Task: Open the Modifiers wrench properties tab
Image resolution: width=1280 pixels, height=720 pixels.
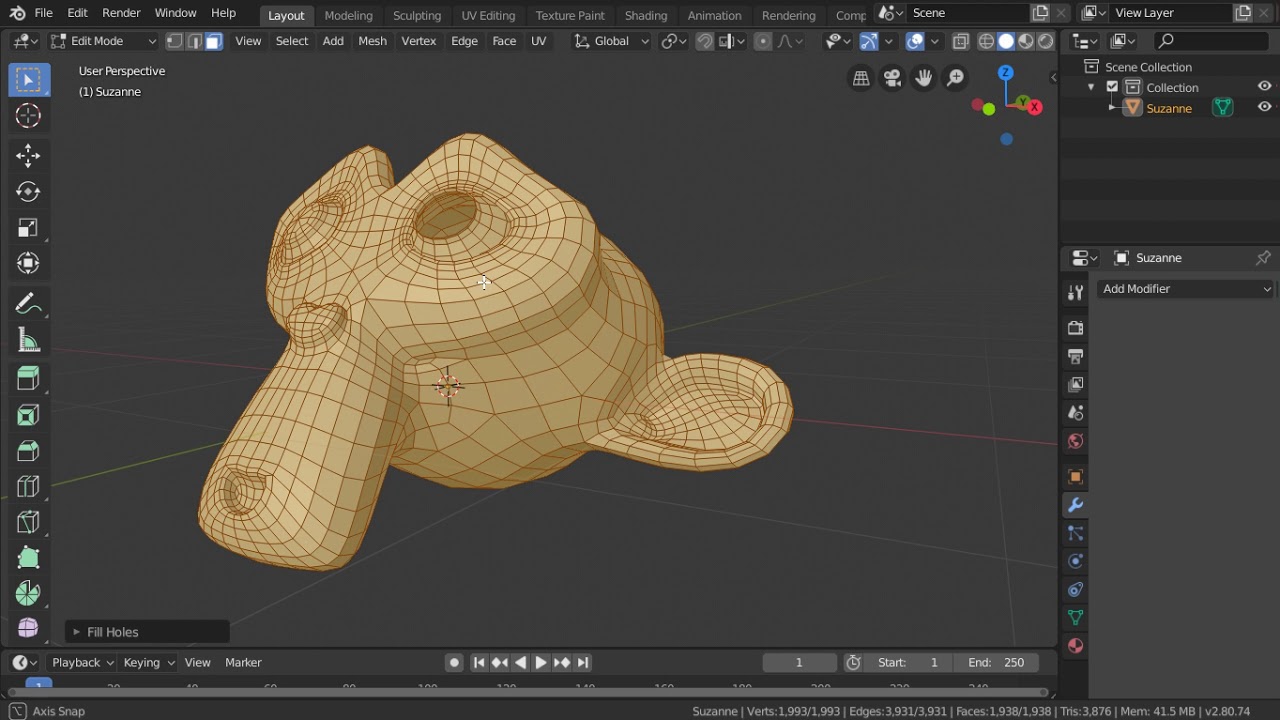Action: click(1076, 505)
